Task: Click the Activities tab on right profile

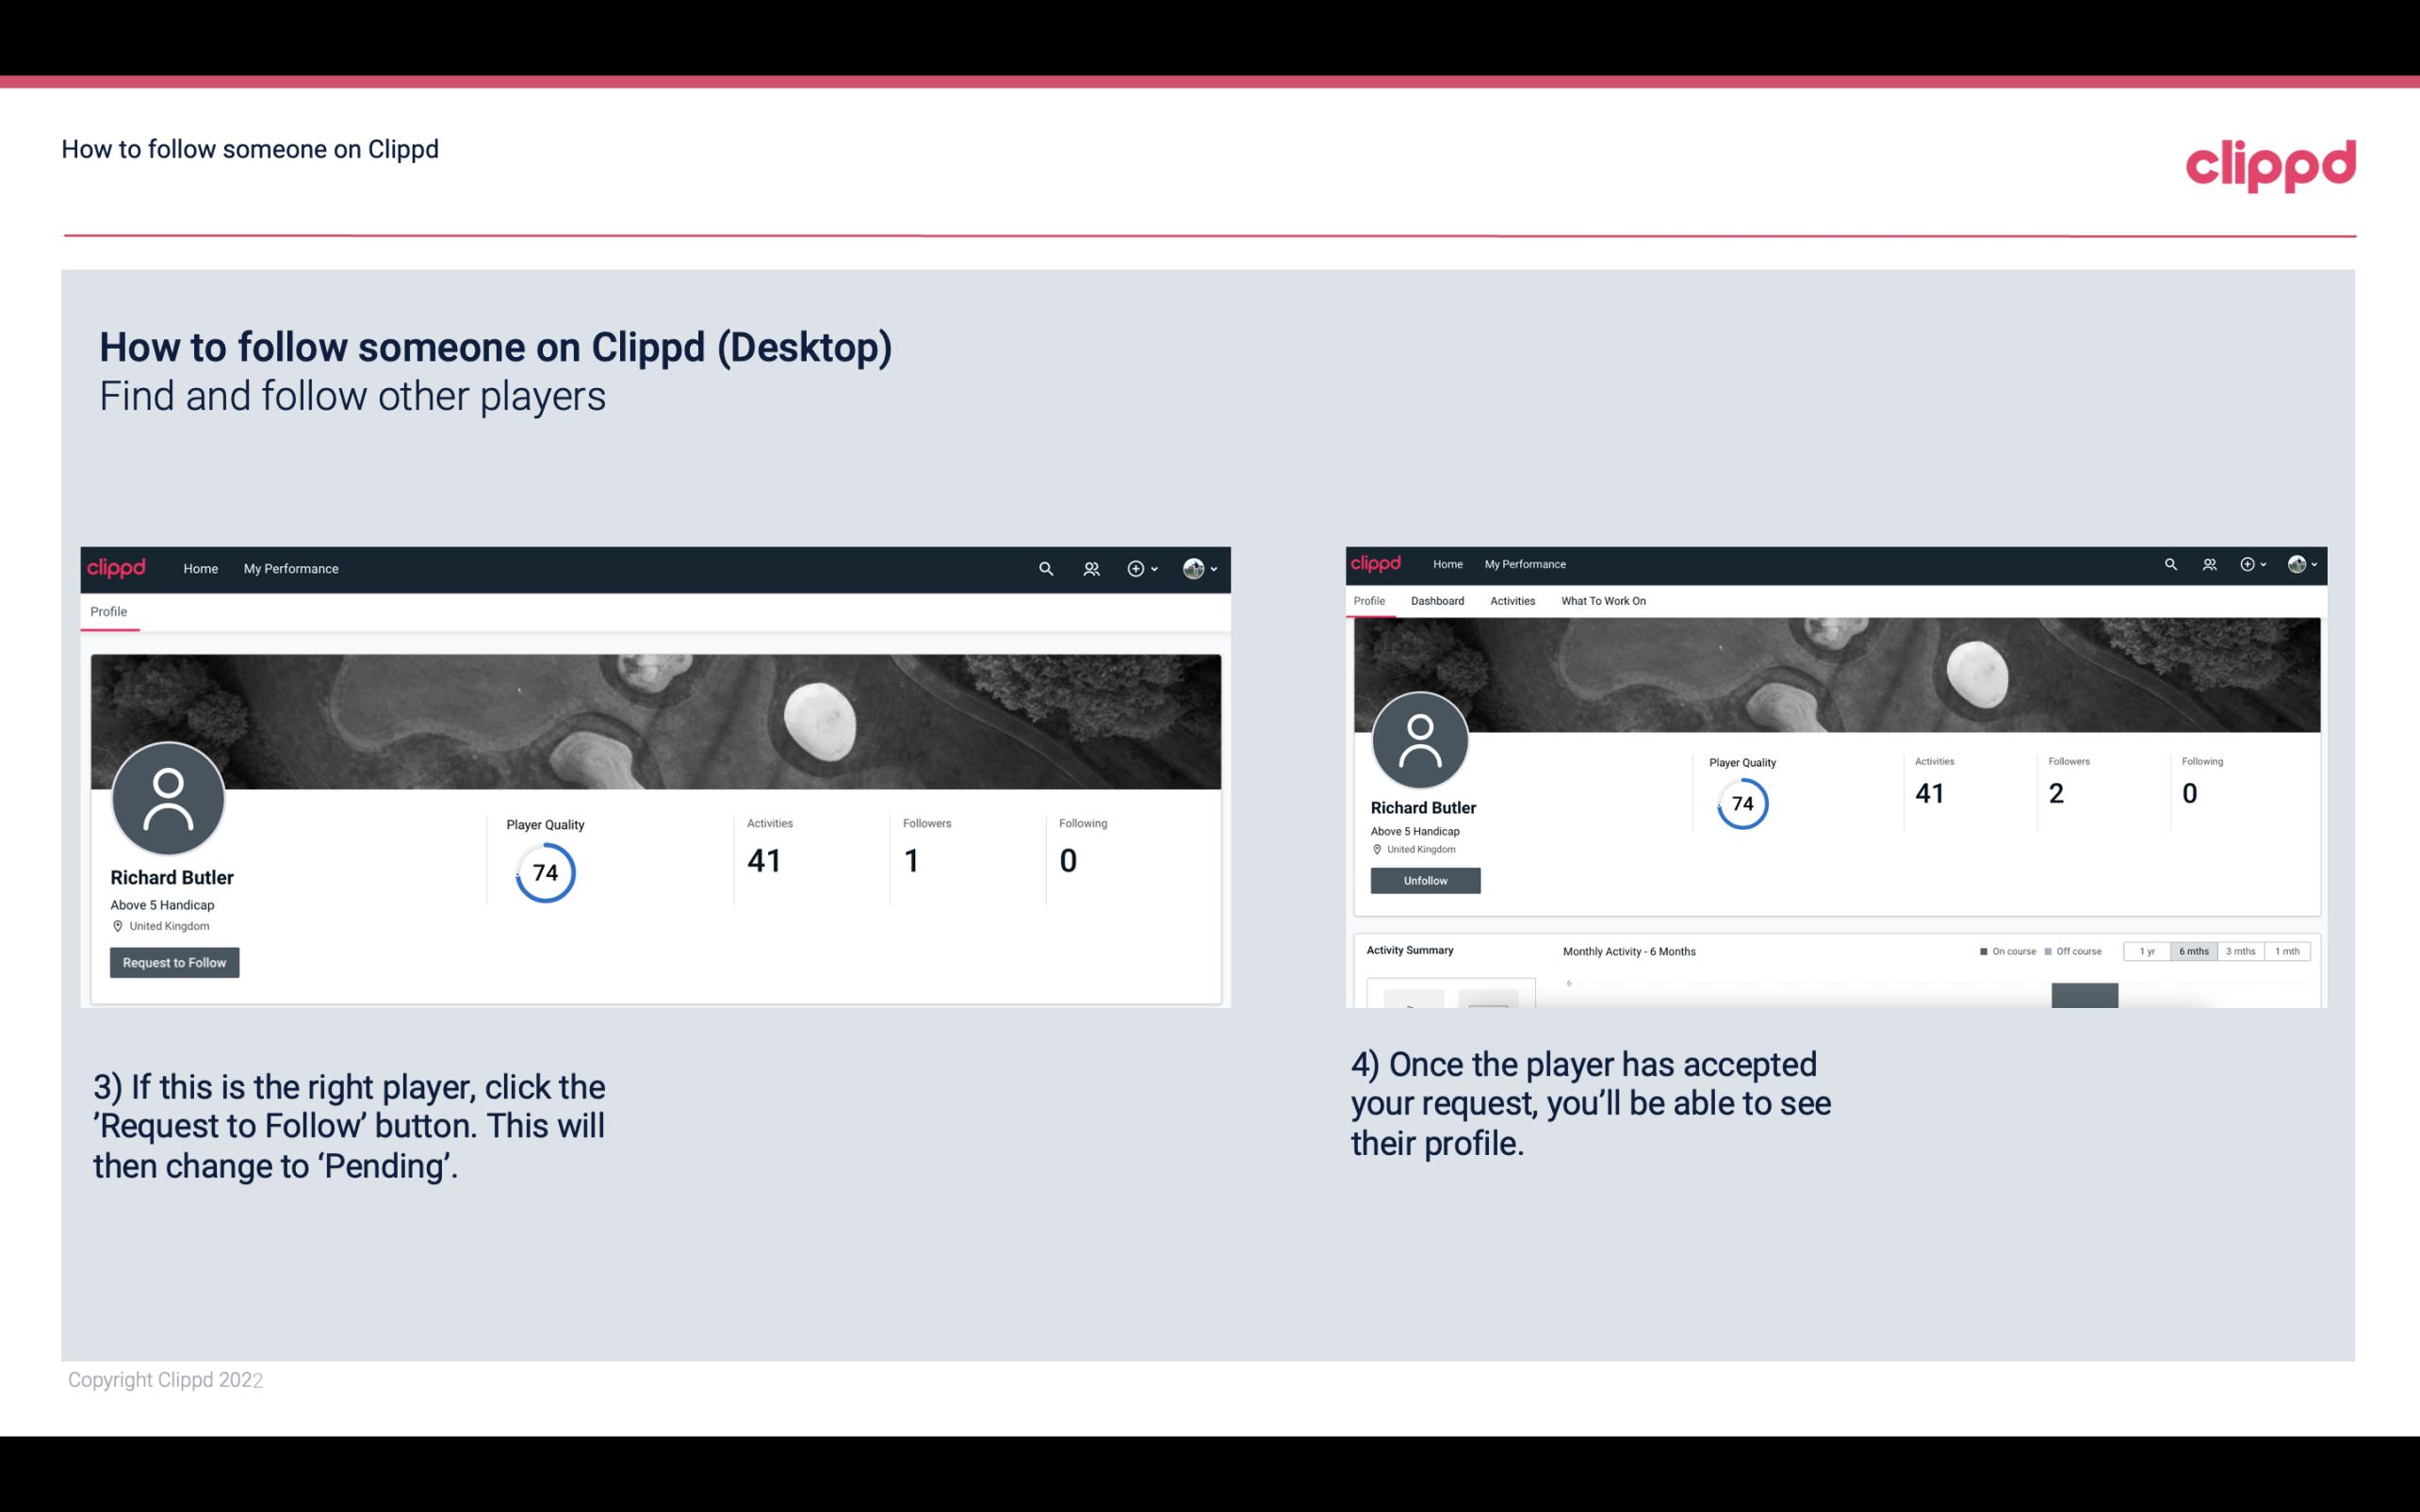Action: click(1512, 601)
